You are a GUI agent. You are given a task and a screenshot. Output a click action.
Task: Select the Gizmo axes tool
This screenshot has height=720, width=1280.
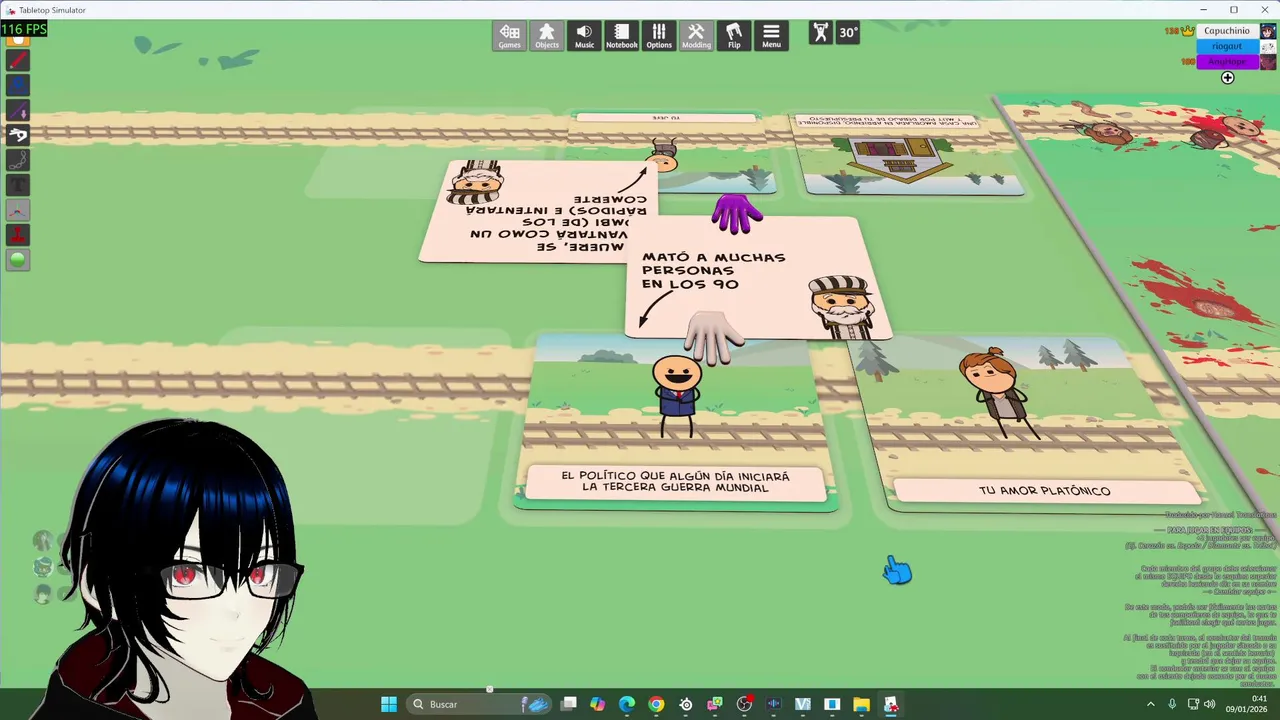[x=18, y=210]
